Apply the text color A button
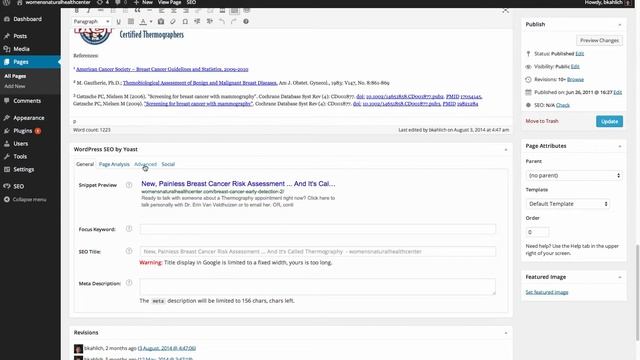640x360 pixels. click(143, 22)
